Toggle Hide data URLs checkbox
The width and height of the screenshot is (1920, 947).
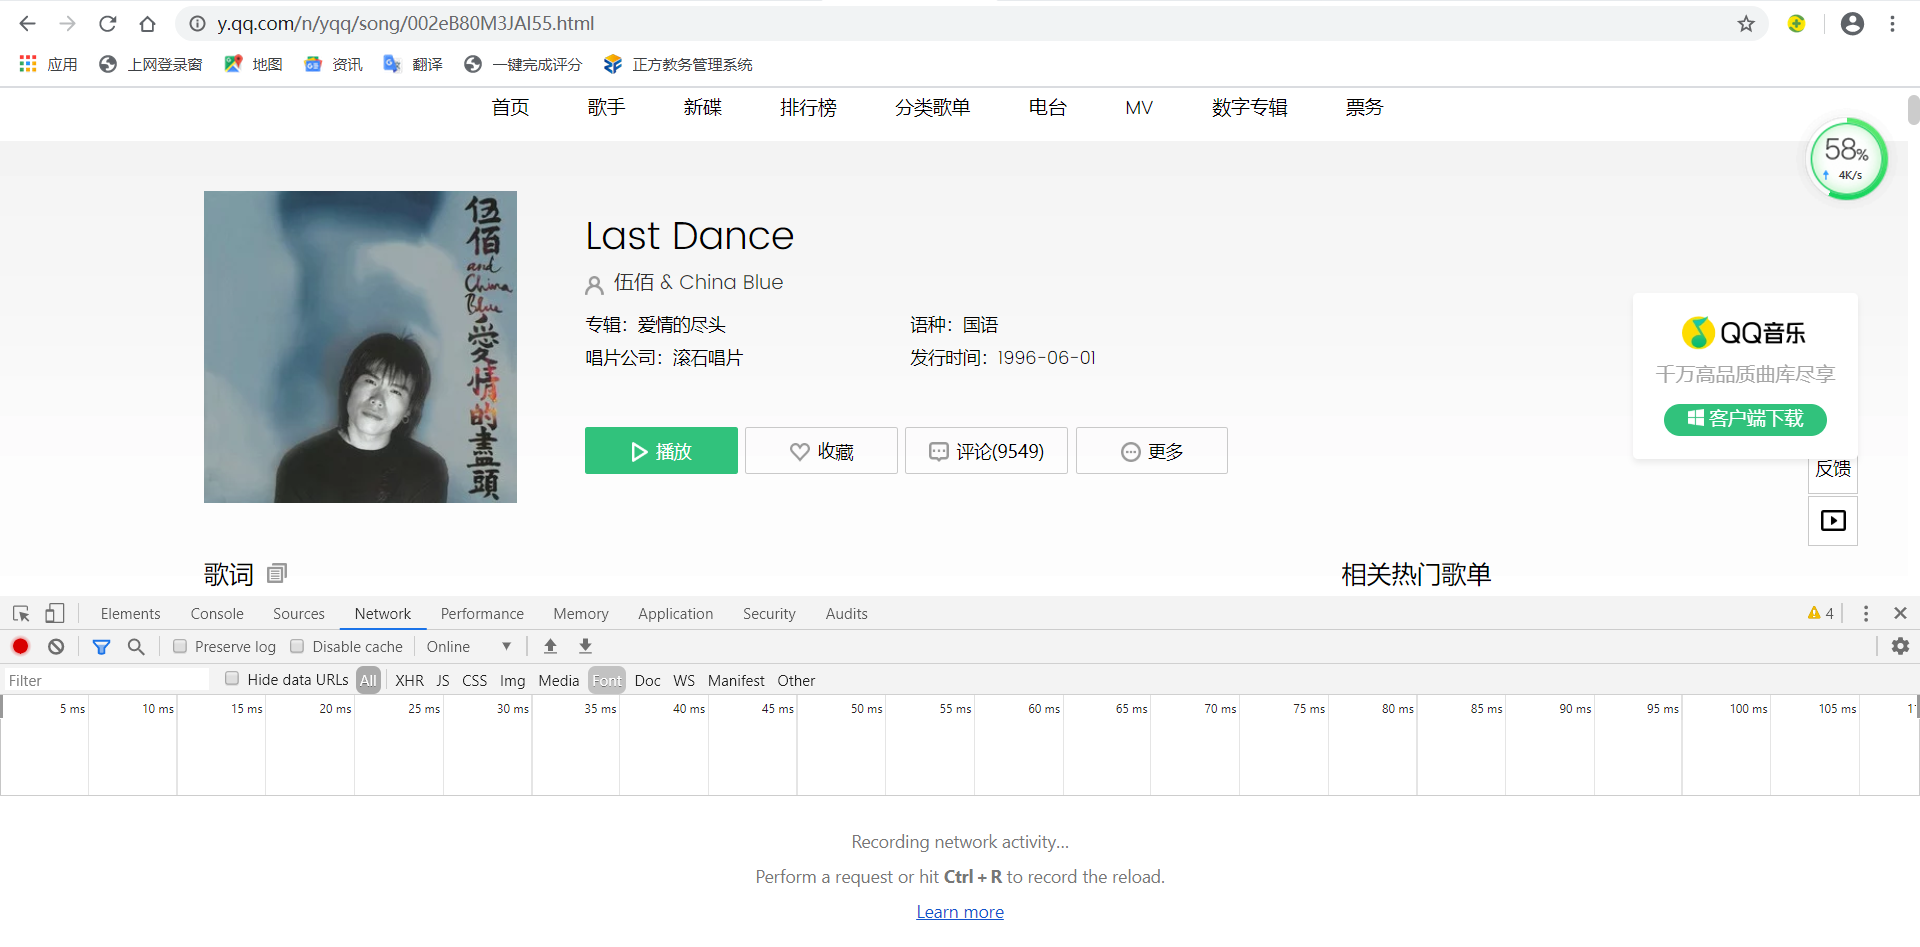pyautogui.click(x=232, y=679)
